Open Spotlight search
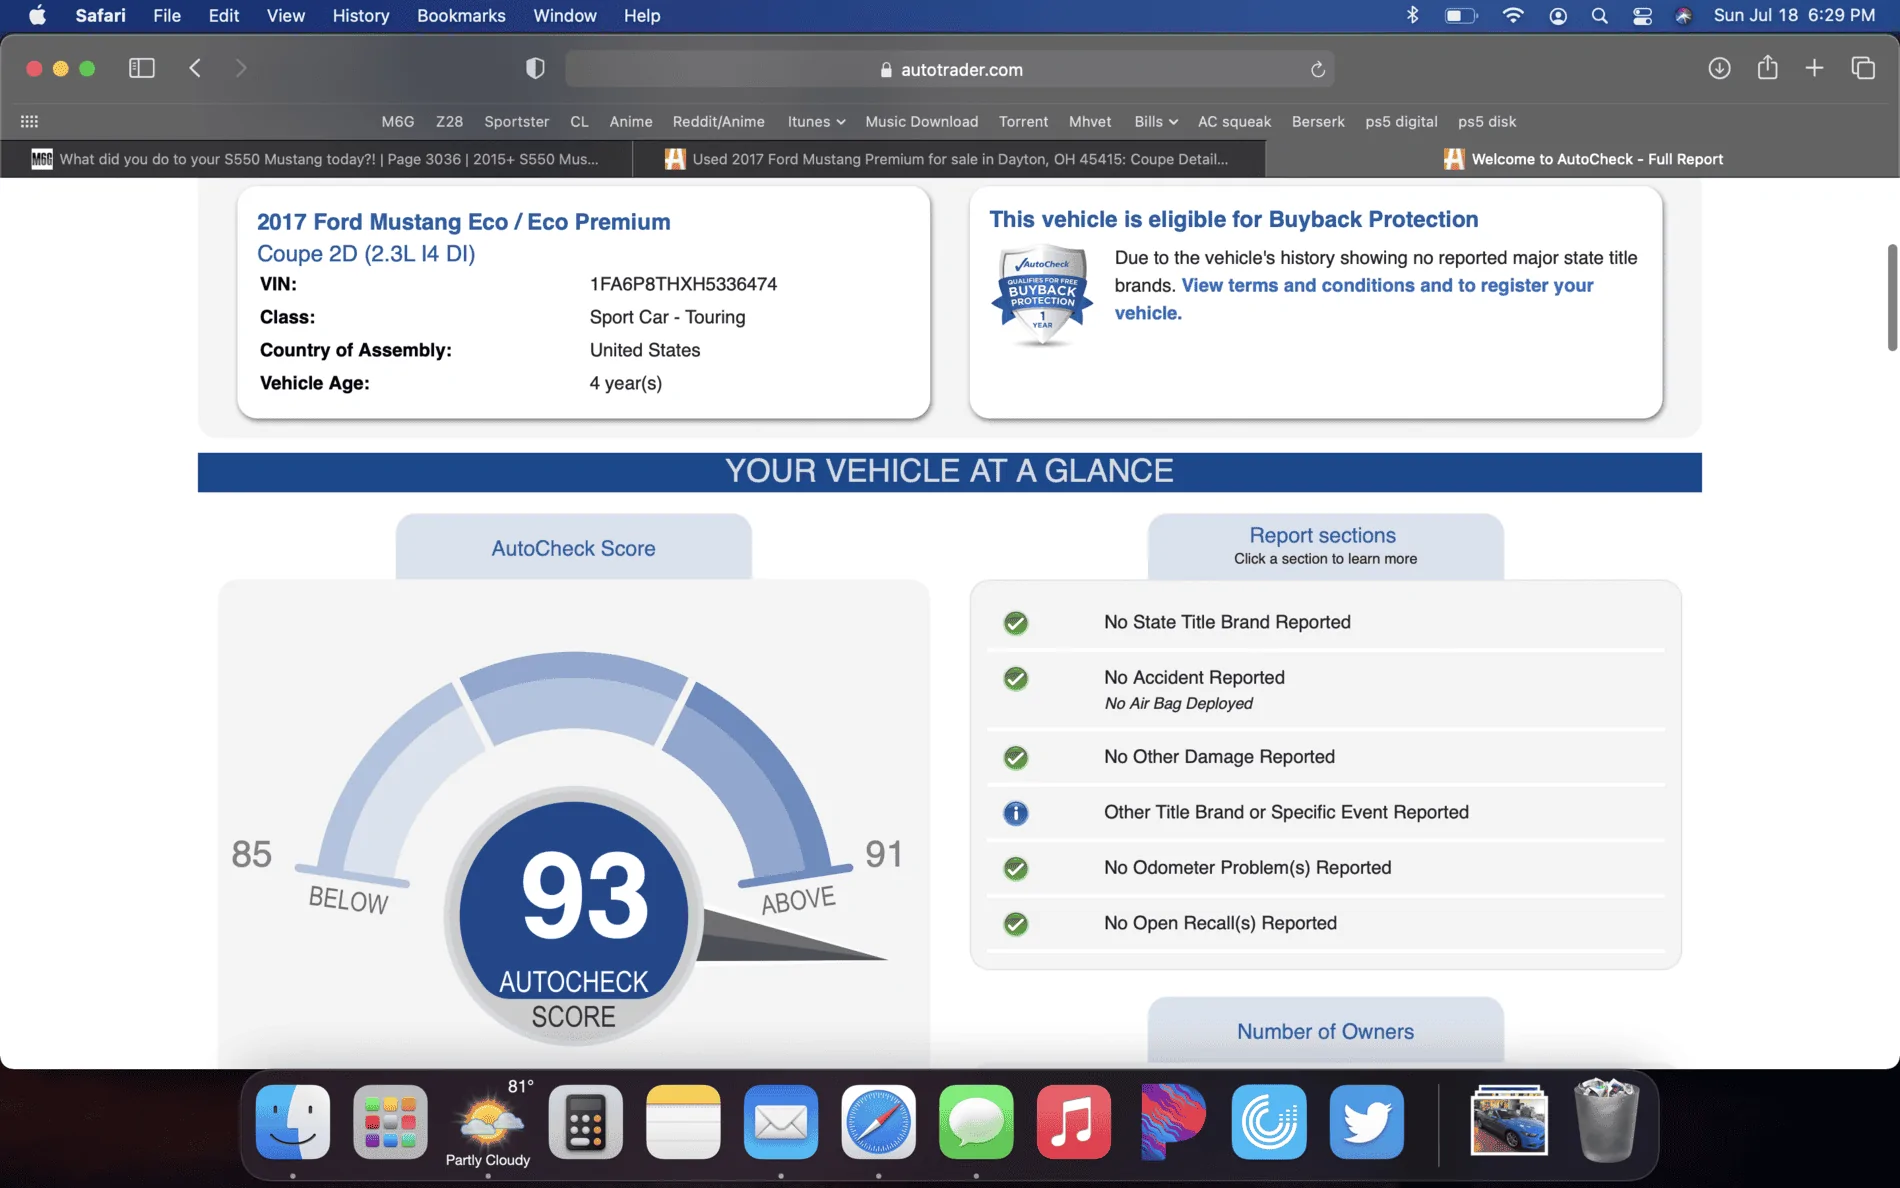Image resolution: width=1900 pixels, height=1188 pixels. (x=1600, y=15)
